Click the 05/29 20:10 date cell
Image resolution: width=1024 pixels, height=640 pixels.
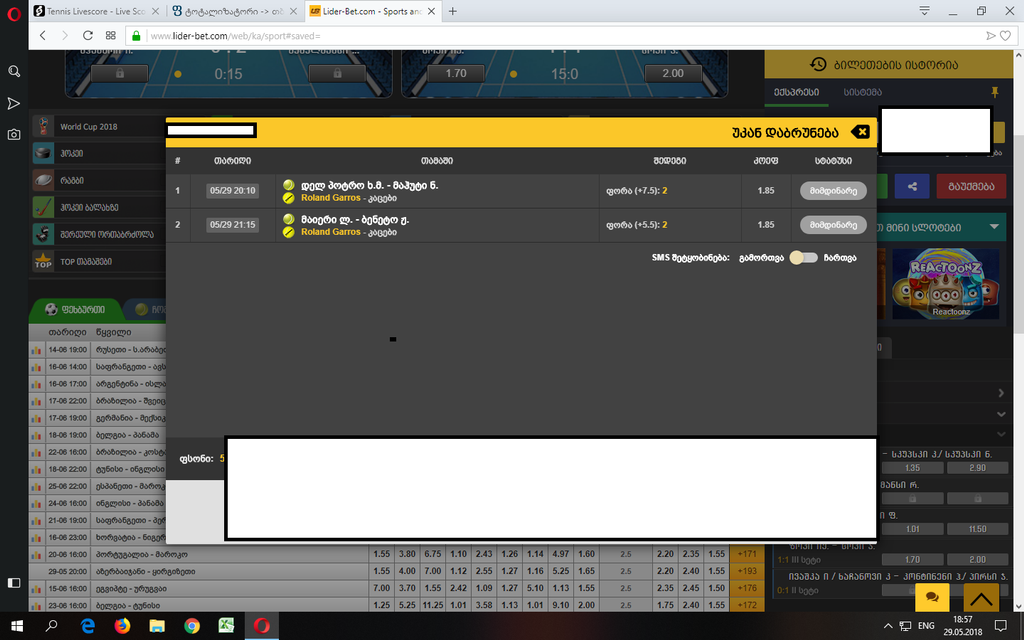[x=232, y=191]
